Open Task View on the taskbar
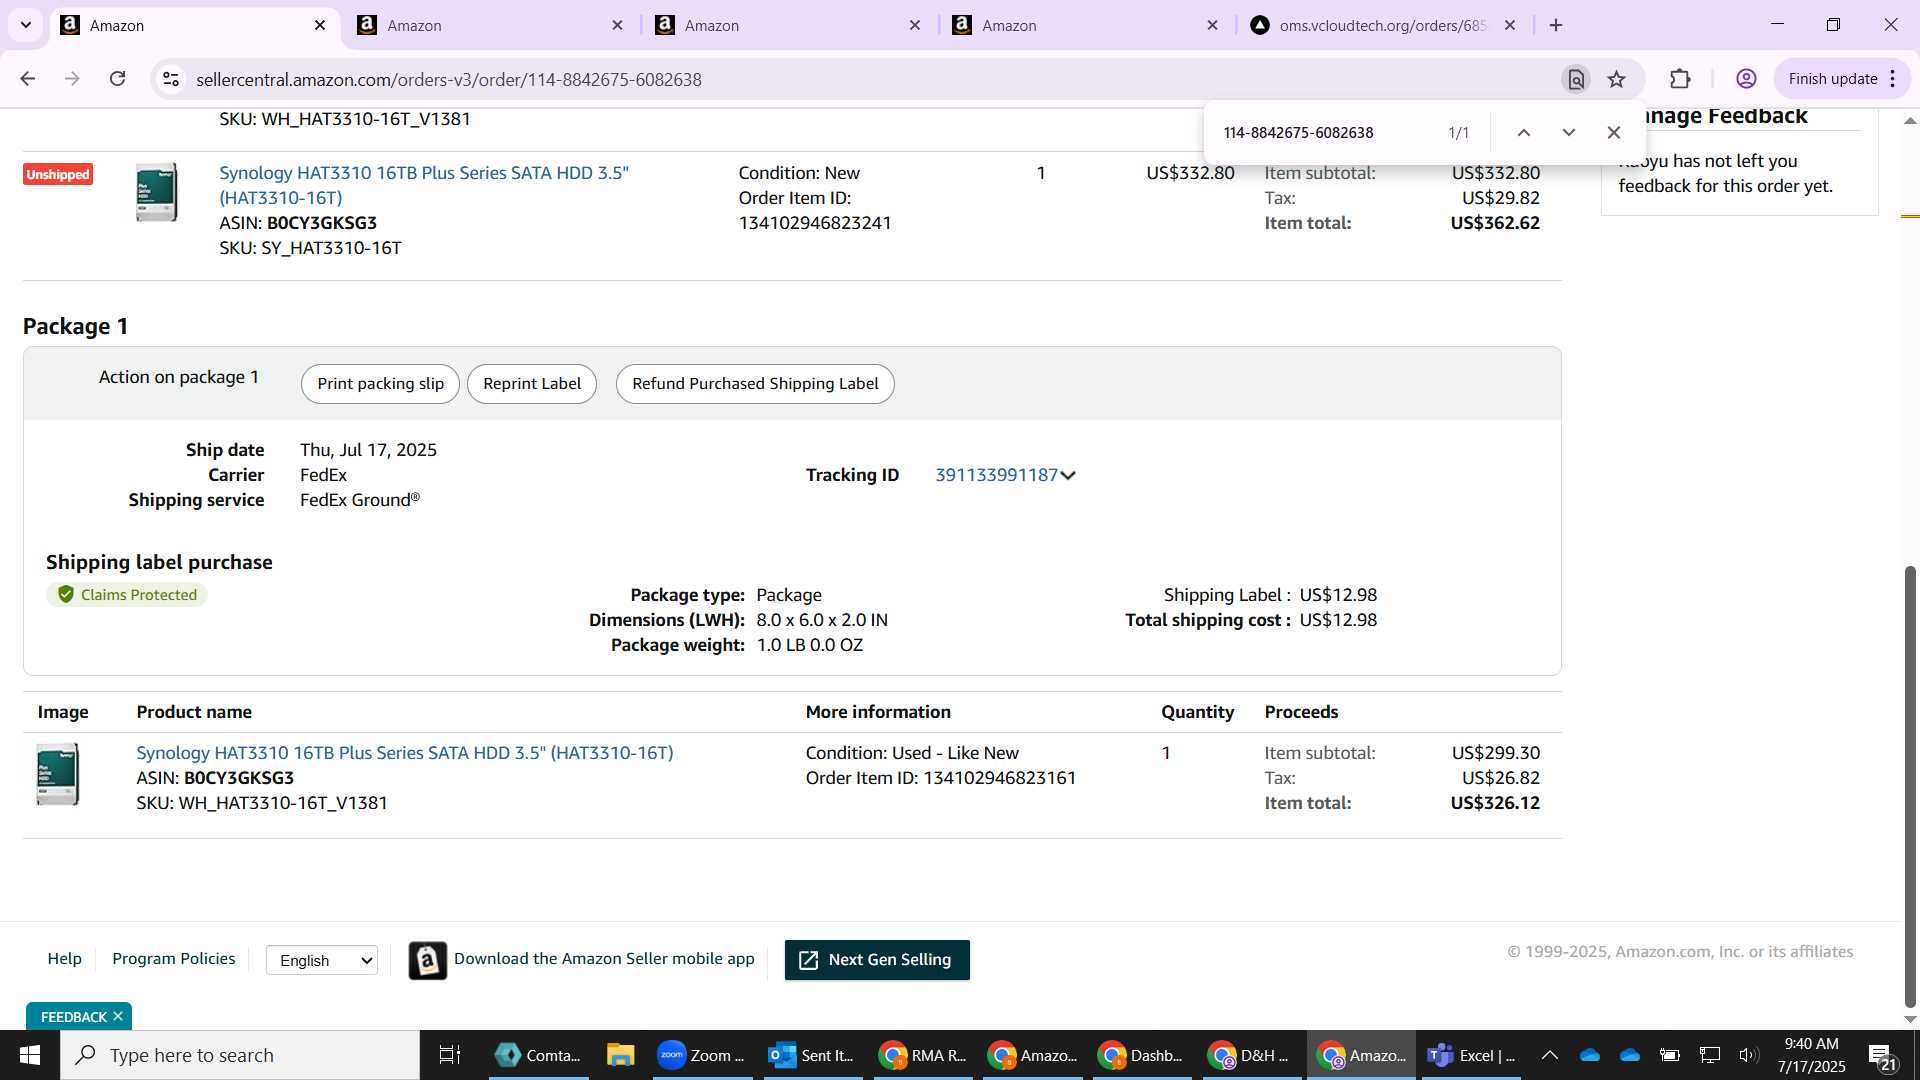 [x=450, y=1055]
